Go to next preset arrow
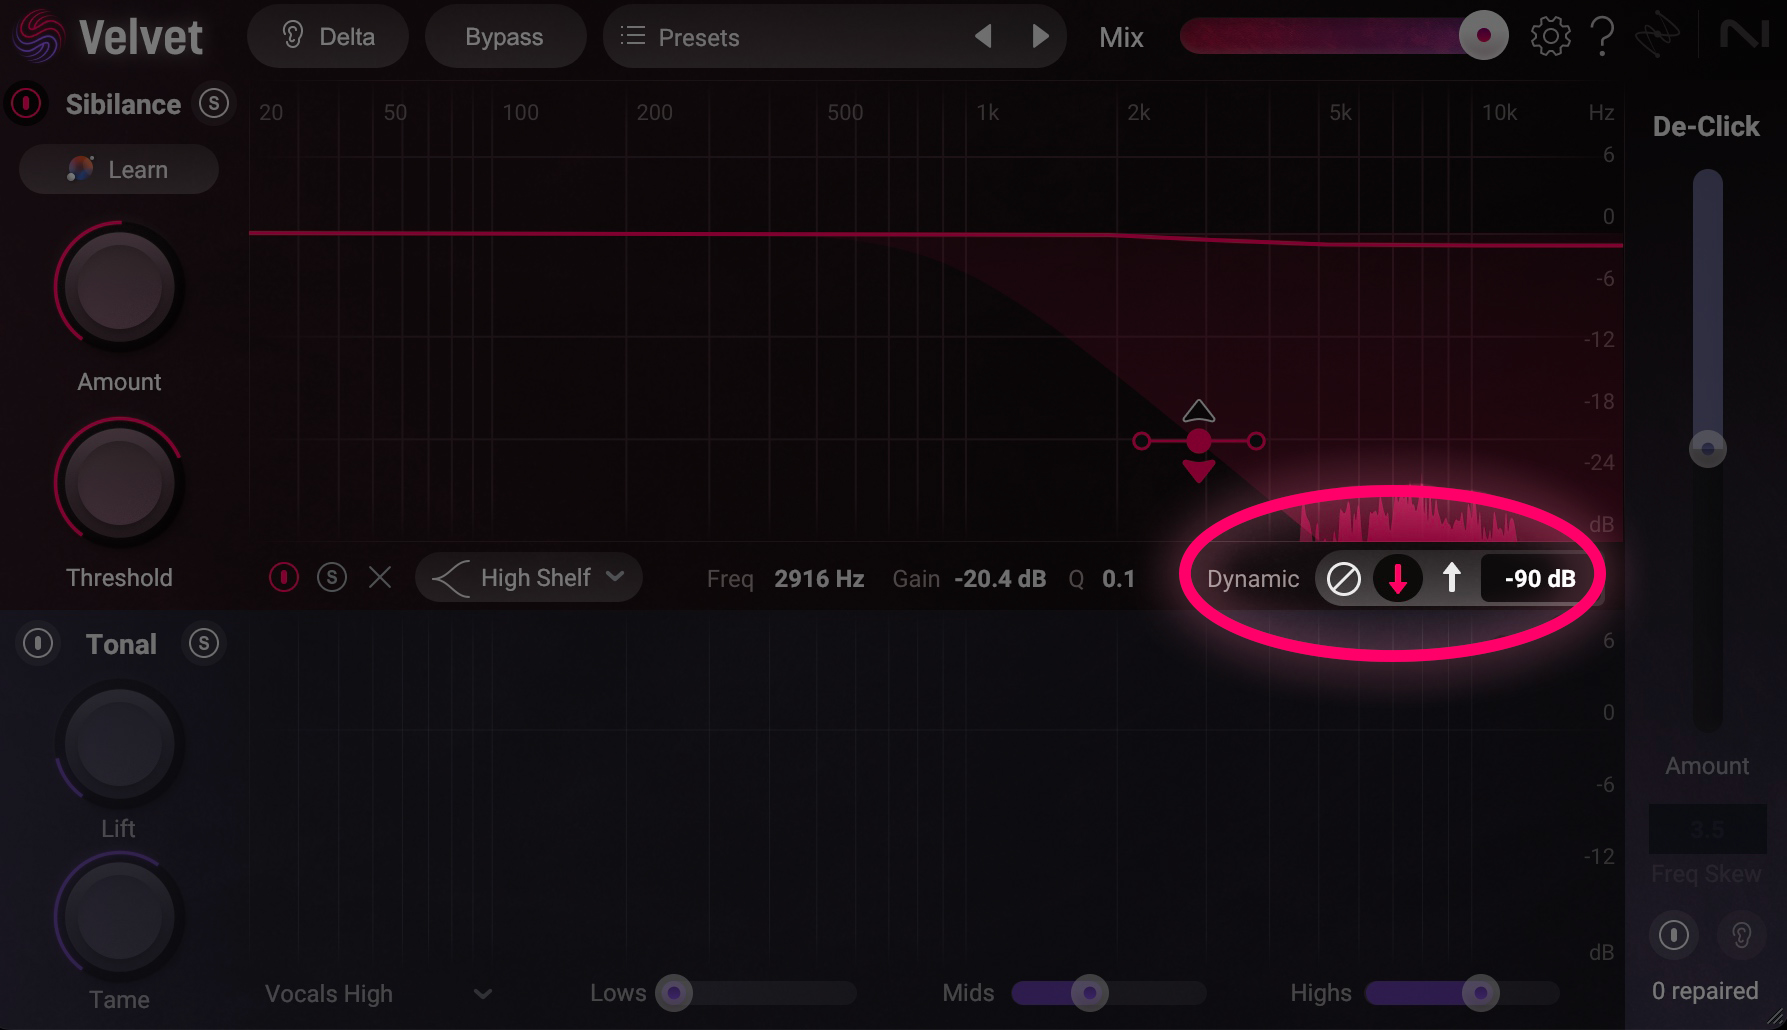1787x1030 pixels. pos(1040,37)
